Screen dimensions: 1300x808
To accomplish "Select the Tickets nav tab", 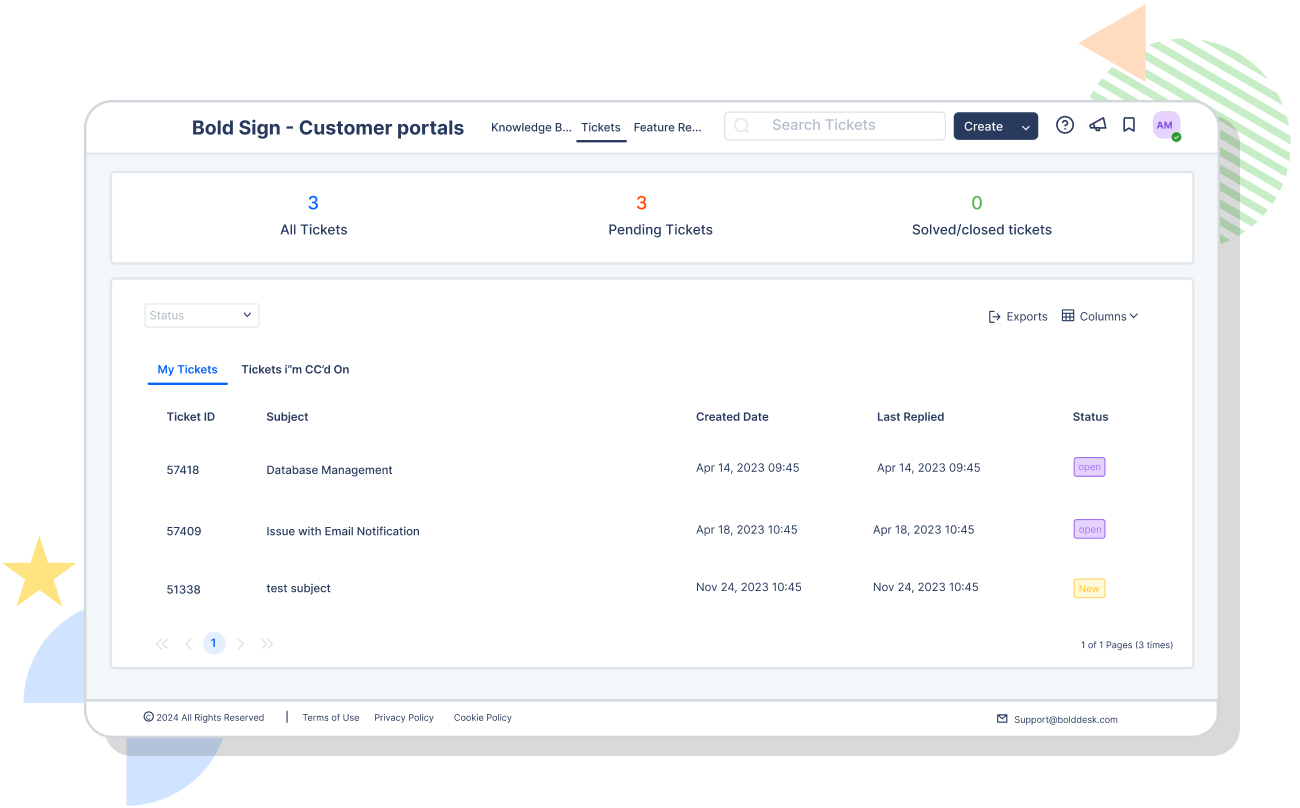I will coord(601,128).
